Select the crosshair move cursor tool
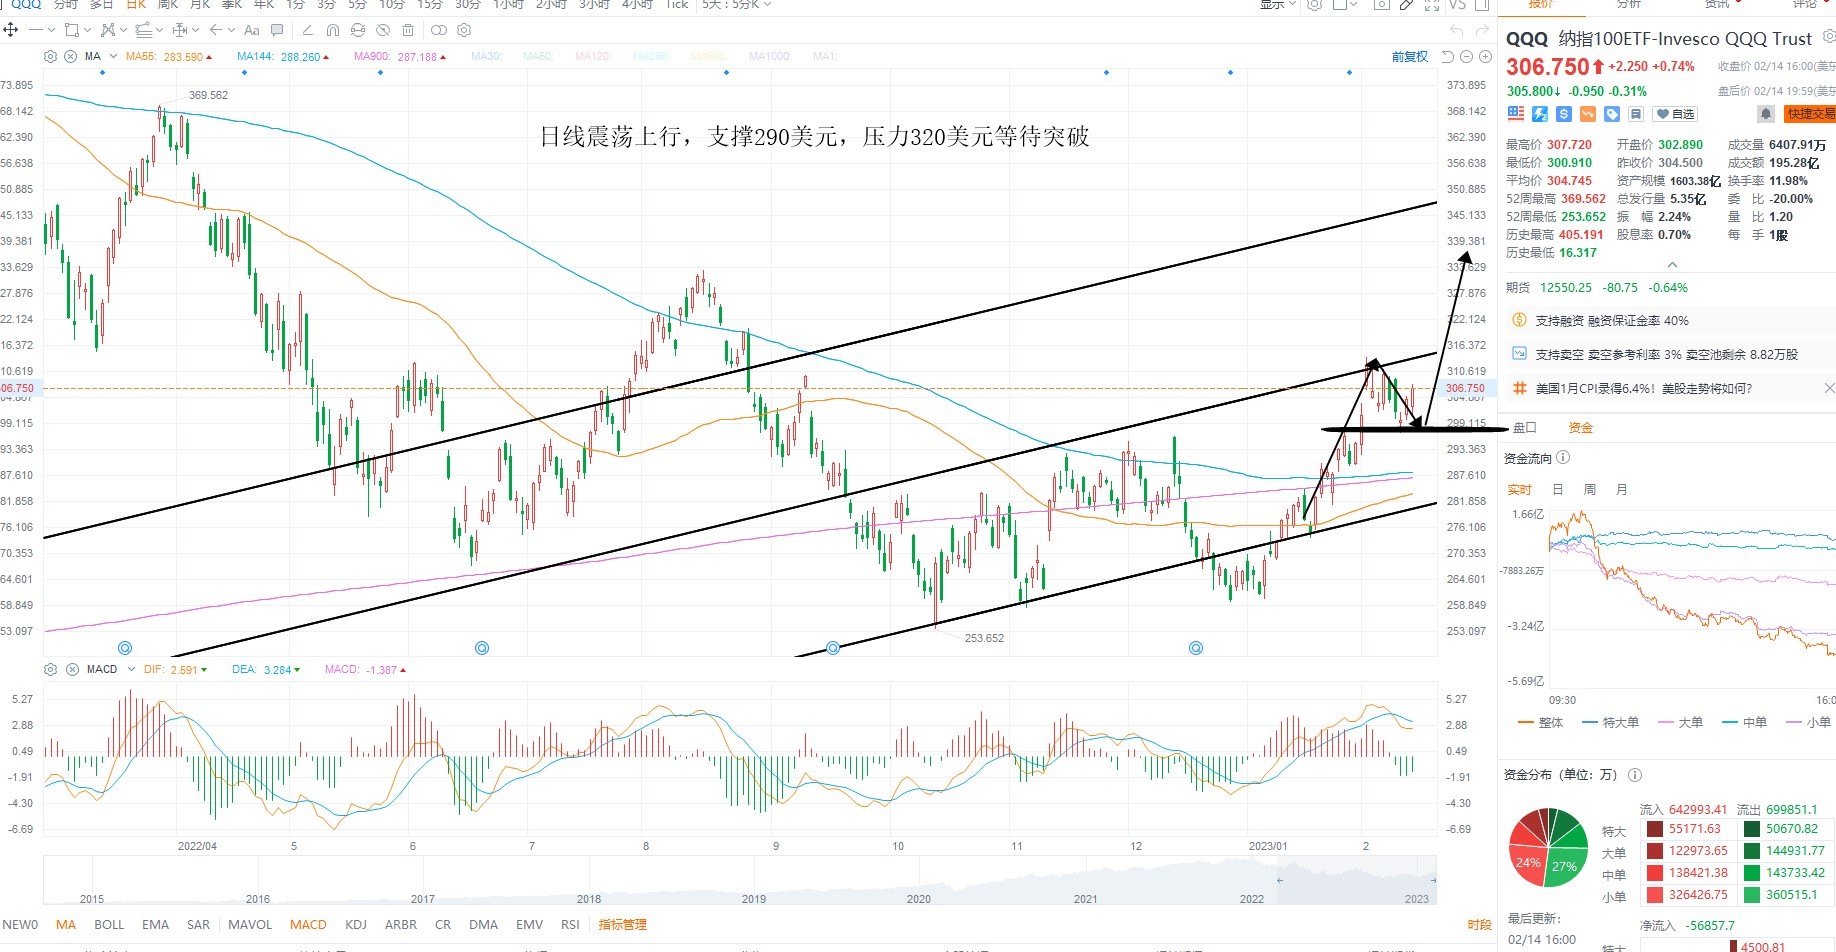Image resolution: width=1836 pixels, height=952 pixels. pyautogui.click(x=11, y=30)
